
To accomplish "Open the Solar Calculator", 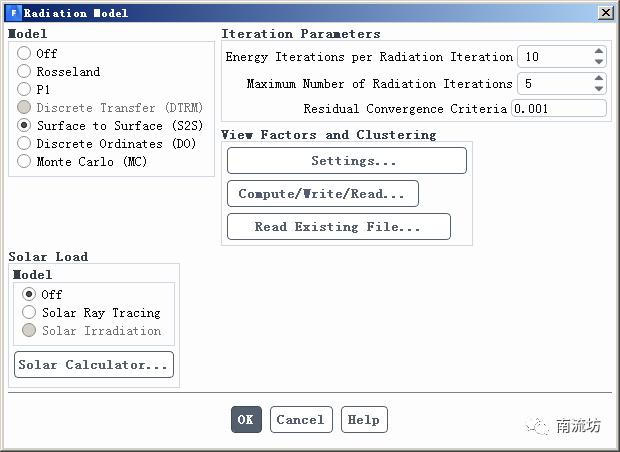I will pos(94,365).
